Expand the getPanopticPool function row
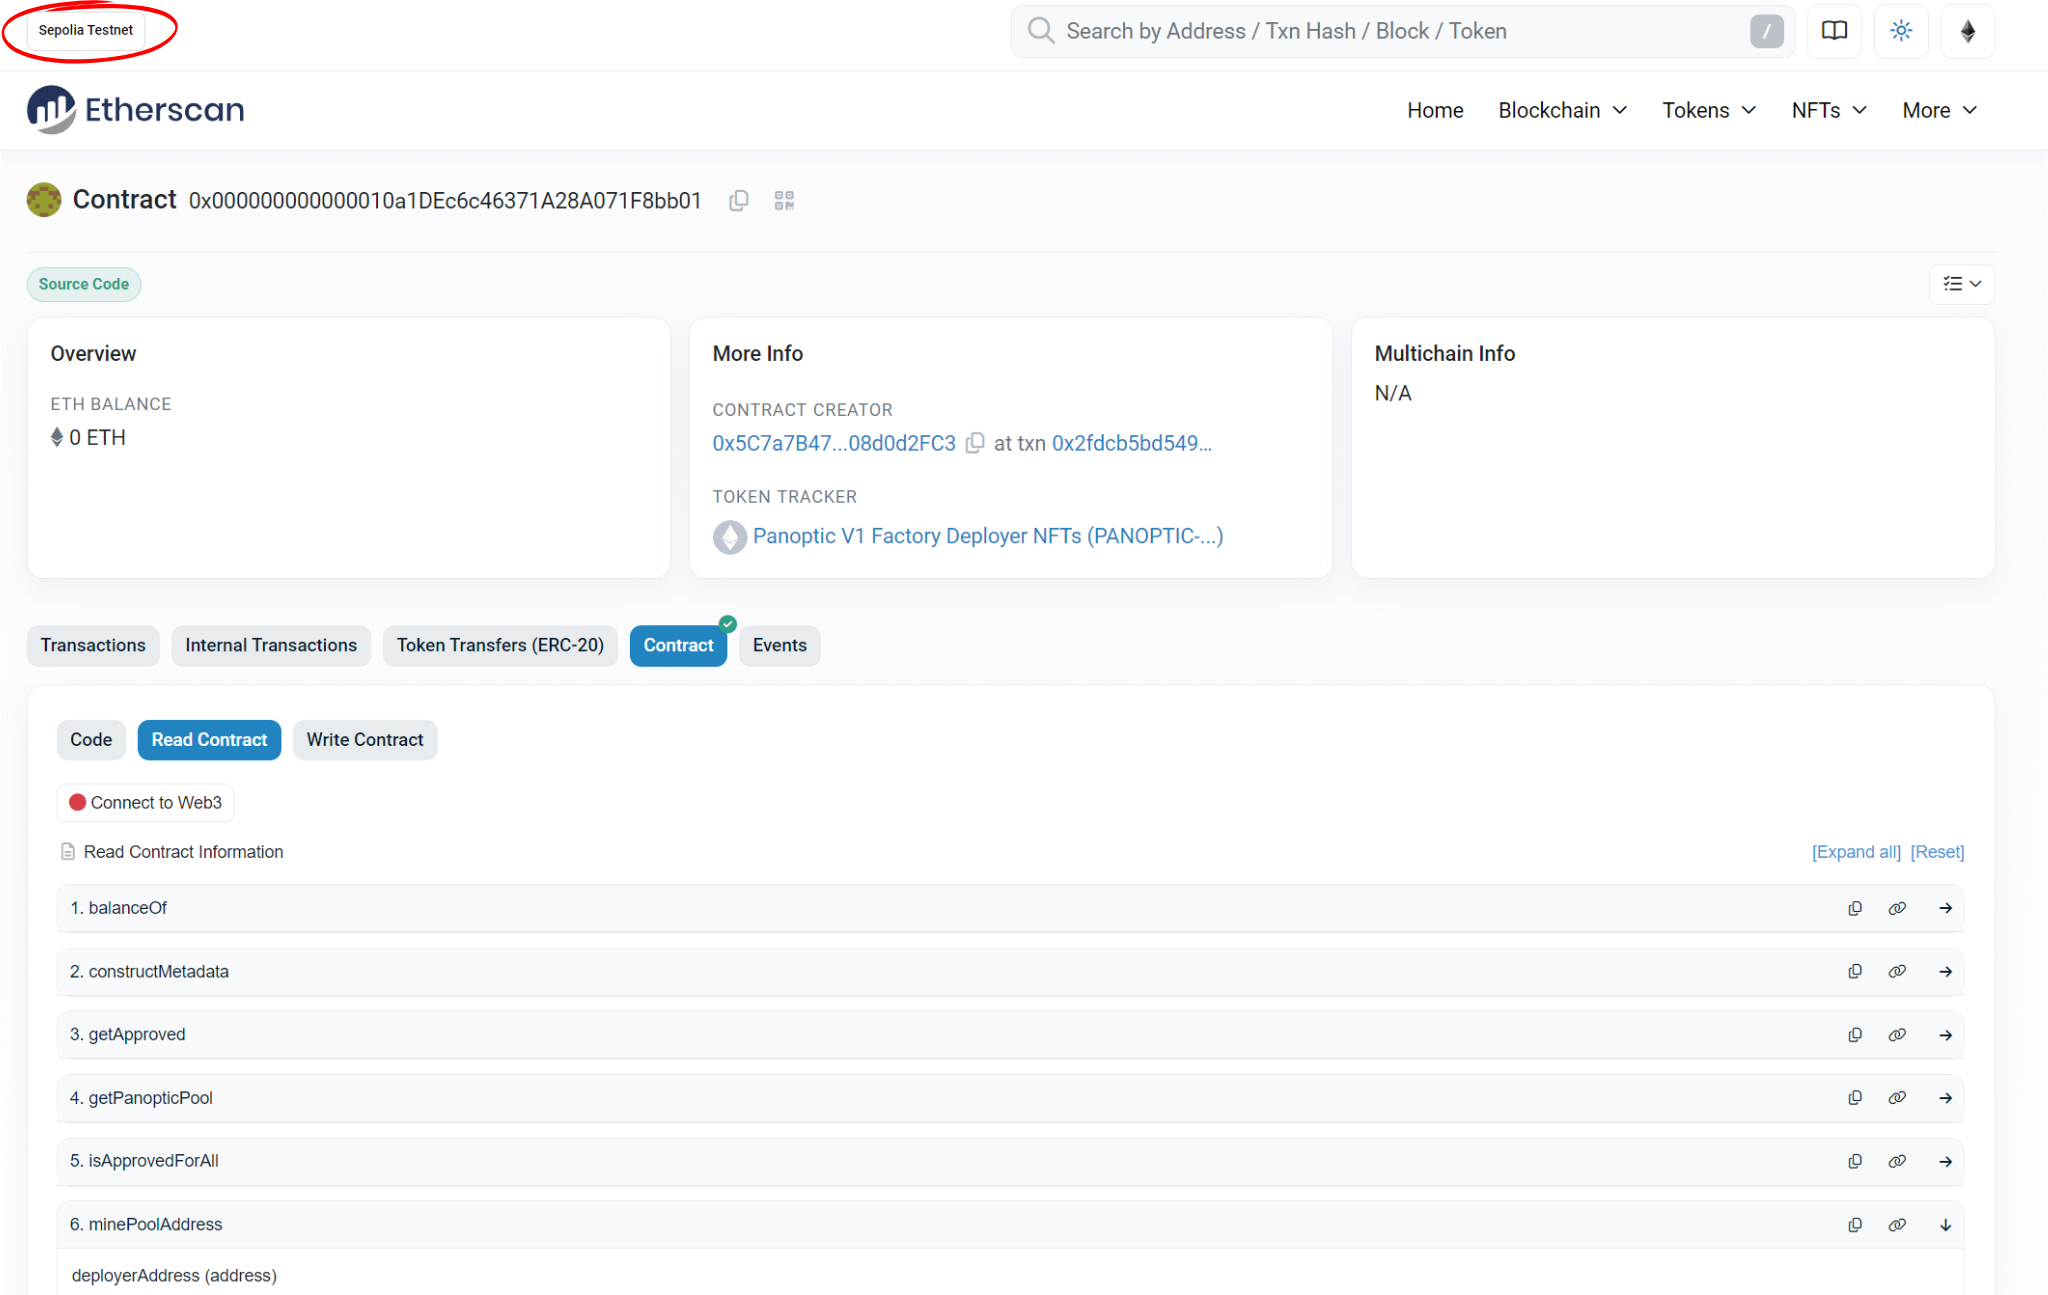 (1945, 1098)
